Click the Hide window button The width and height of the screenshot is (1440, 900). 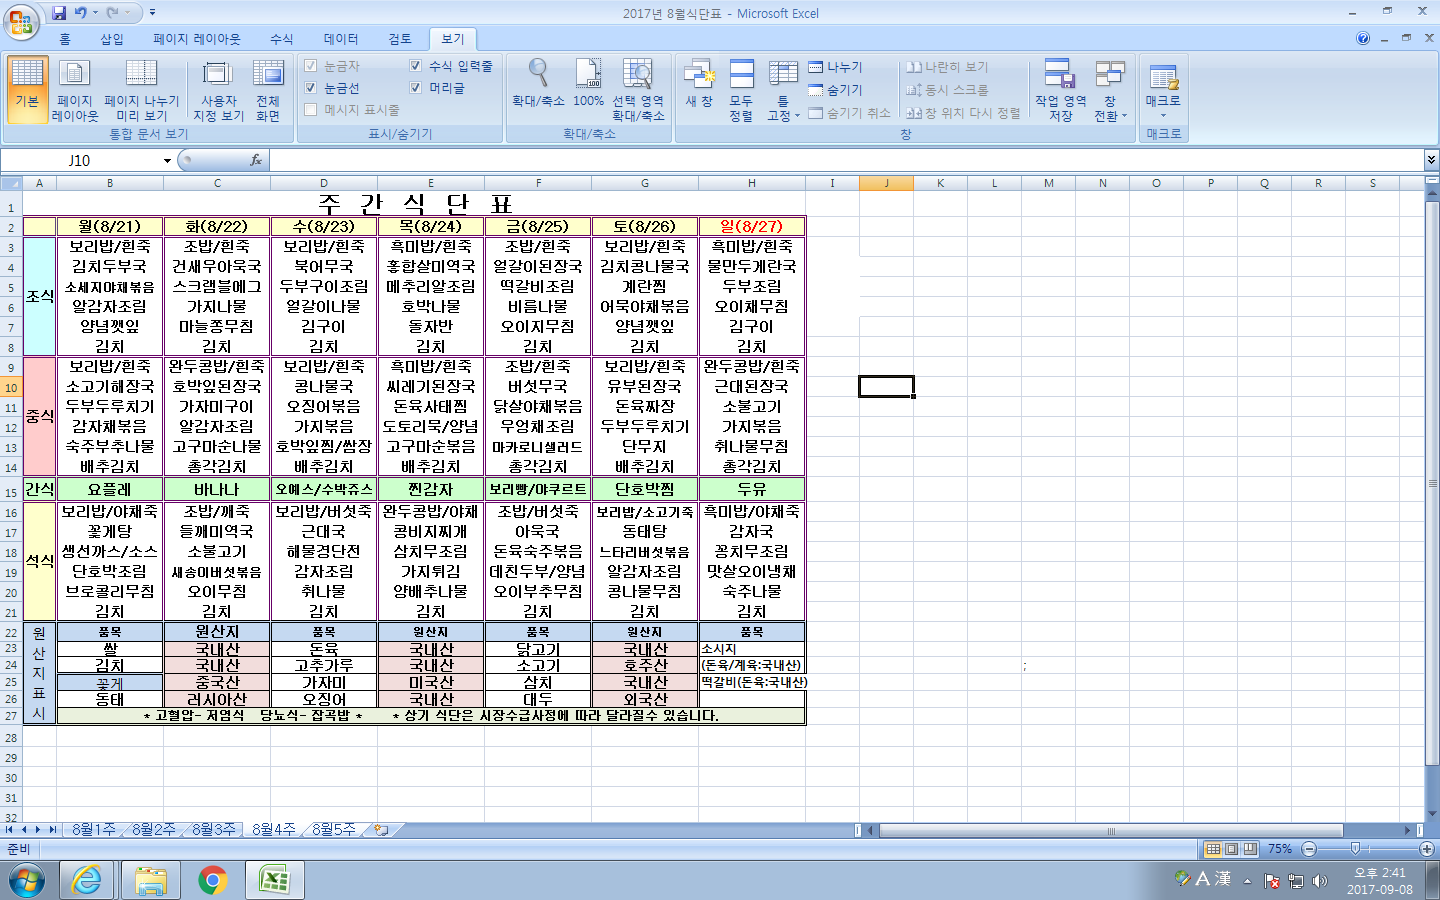835,90
